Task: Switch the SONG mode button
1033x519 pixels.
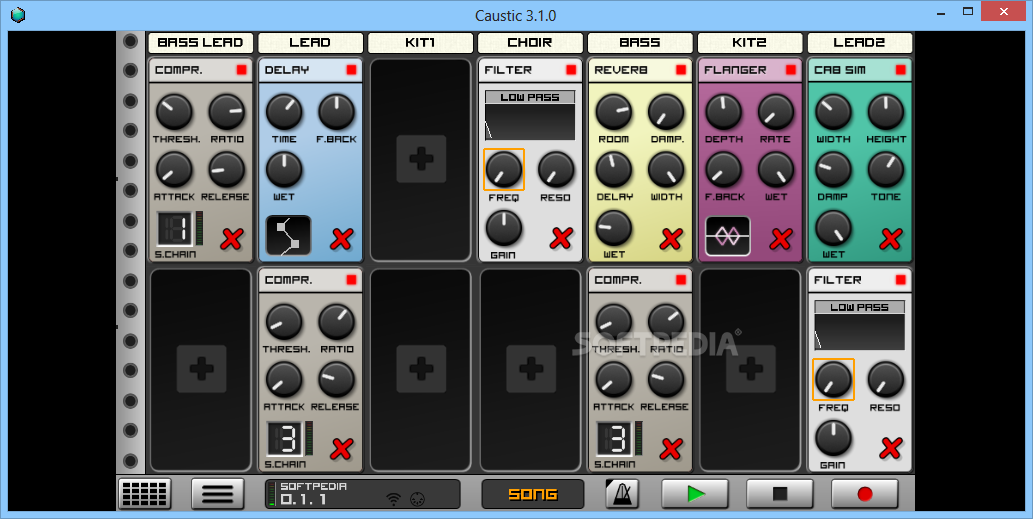Action: click(533, 494)
